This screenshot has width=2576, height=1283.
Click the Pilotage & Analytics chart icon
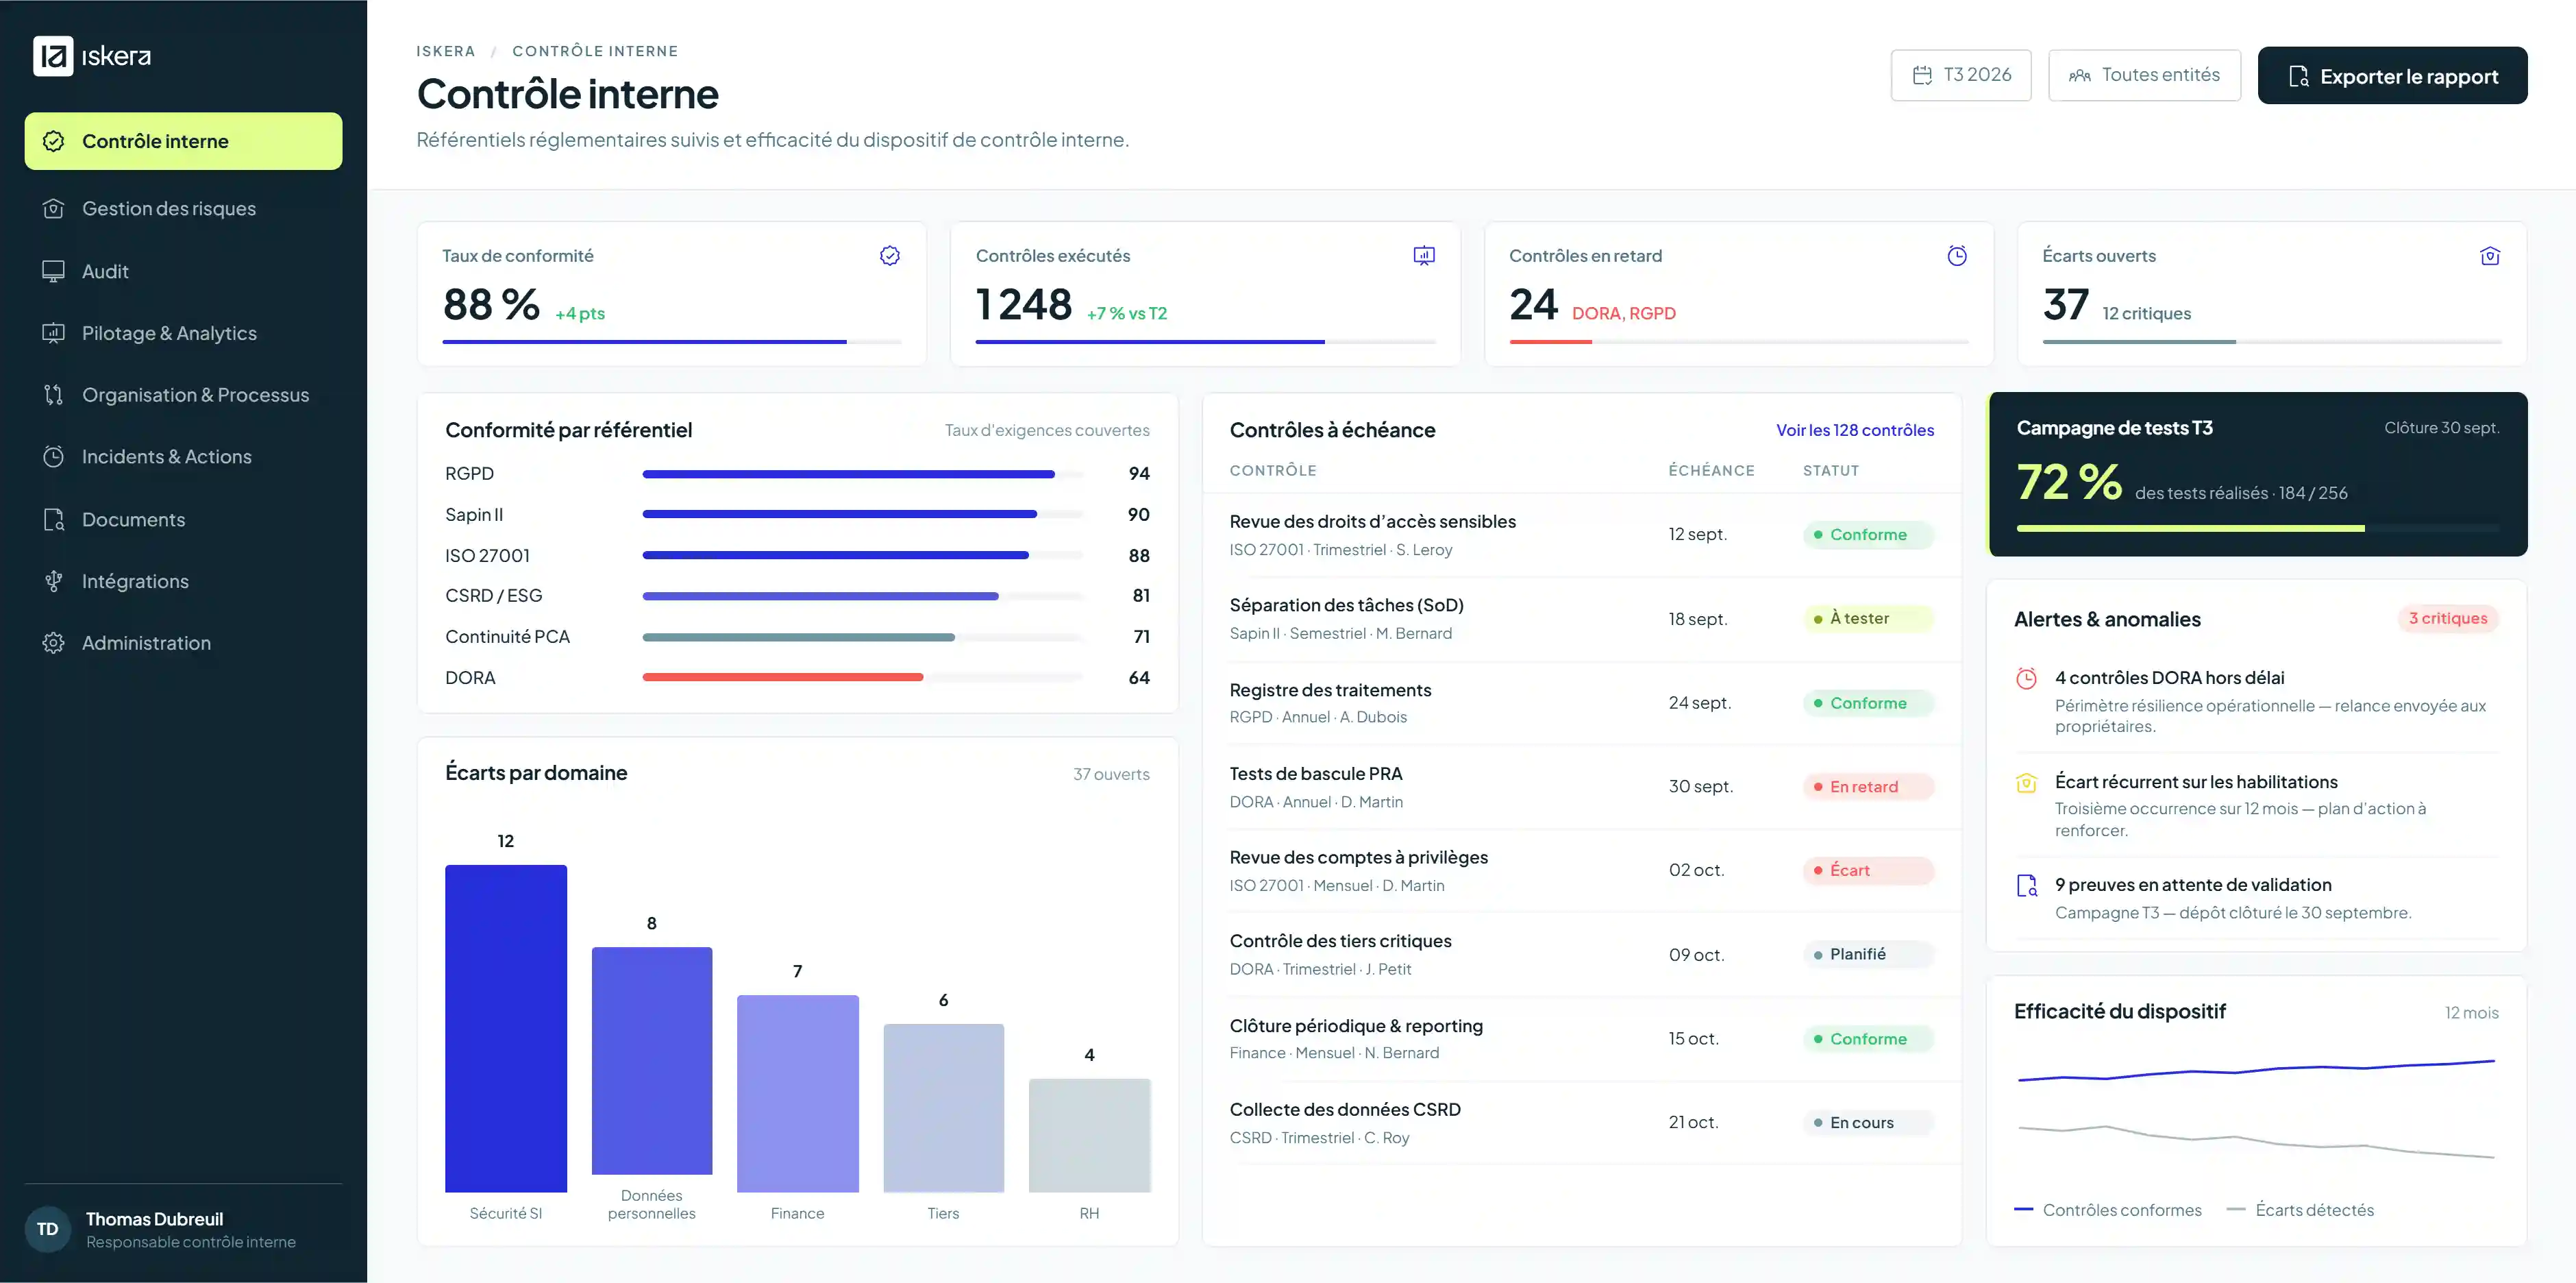pos(54,333)
